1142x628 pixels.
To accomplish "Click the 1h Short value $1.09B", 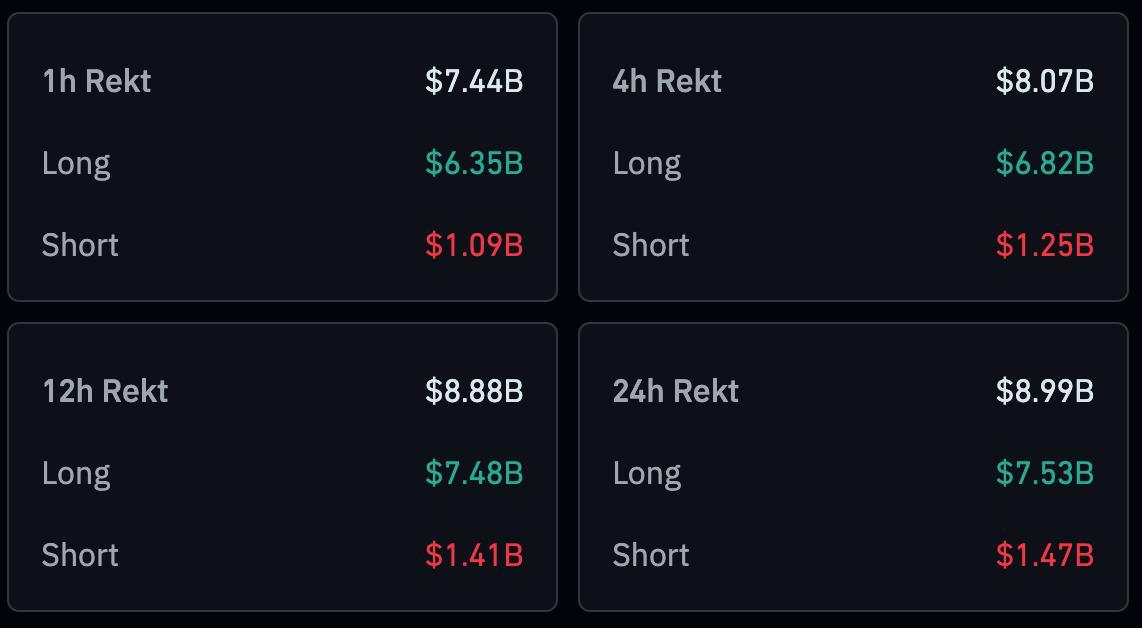I will (474, 245).
